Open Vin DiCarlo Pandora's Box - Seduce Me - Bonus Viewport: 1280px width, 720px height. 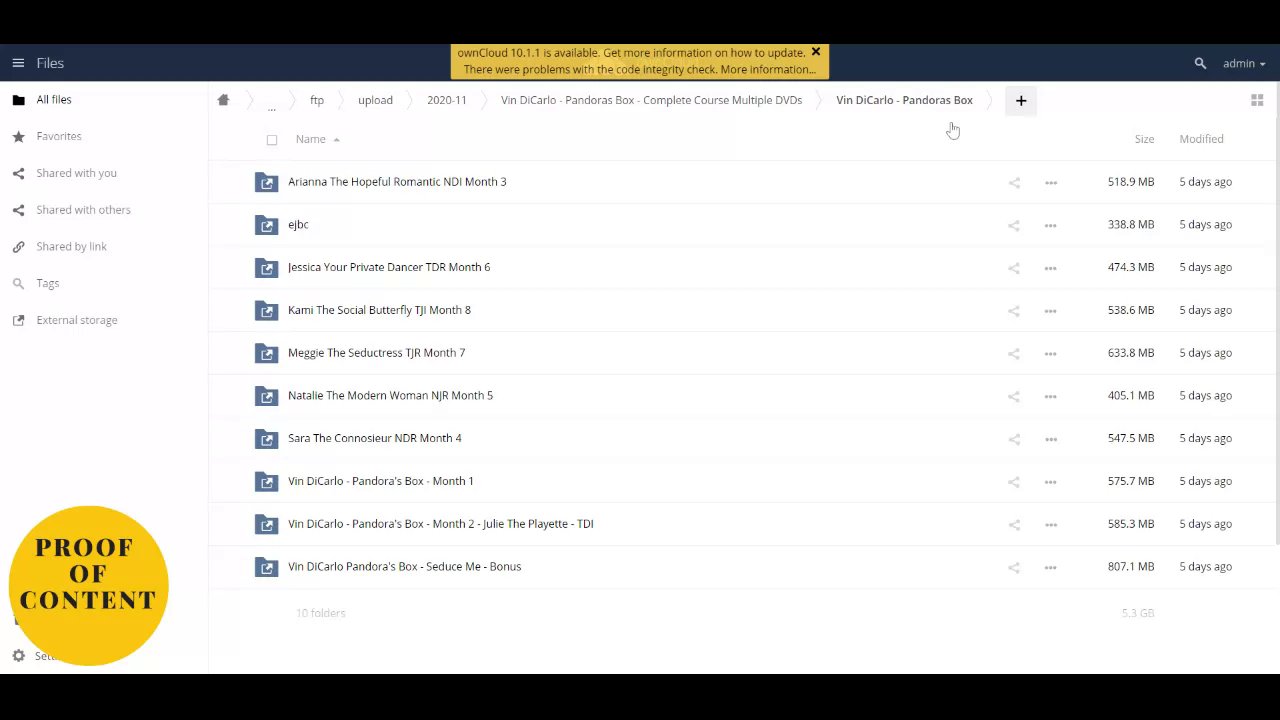pos(404,567)
